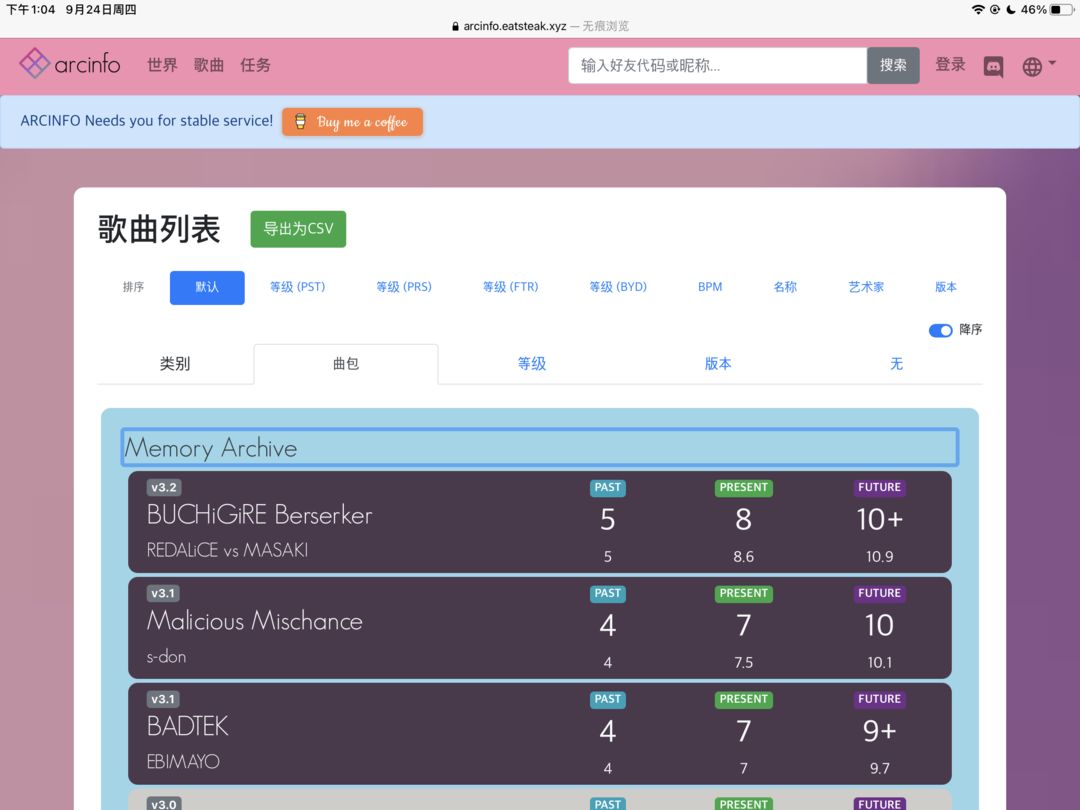
Task: Click the v3.1 version badge of BADTEK
Action: [x=163, y=699]
